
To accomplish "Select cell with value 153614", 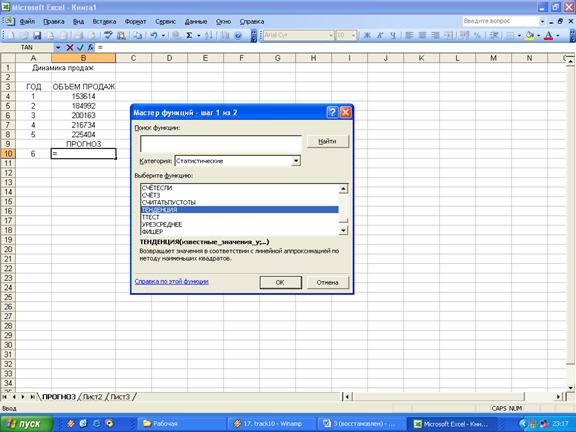I will tap(83, 96).
